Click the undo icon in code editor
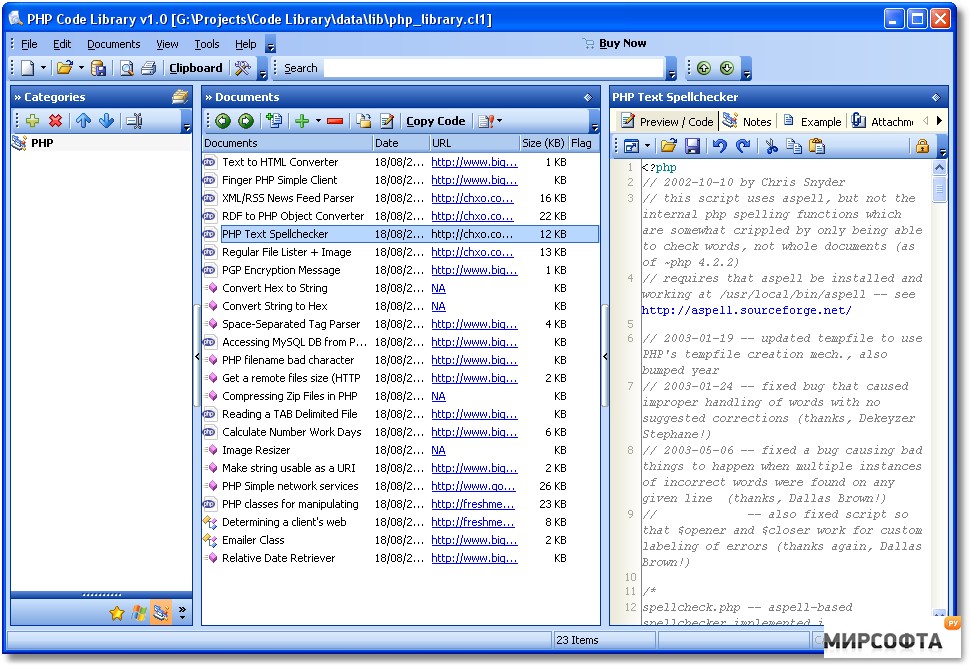971x668 pixels. 720,146
